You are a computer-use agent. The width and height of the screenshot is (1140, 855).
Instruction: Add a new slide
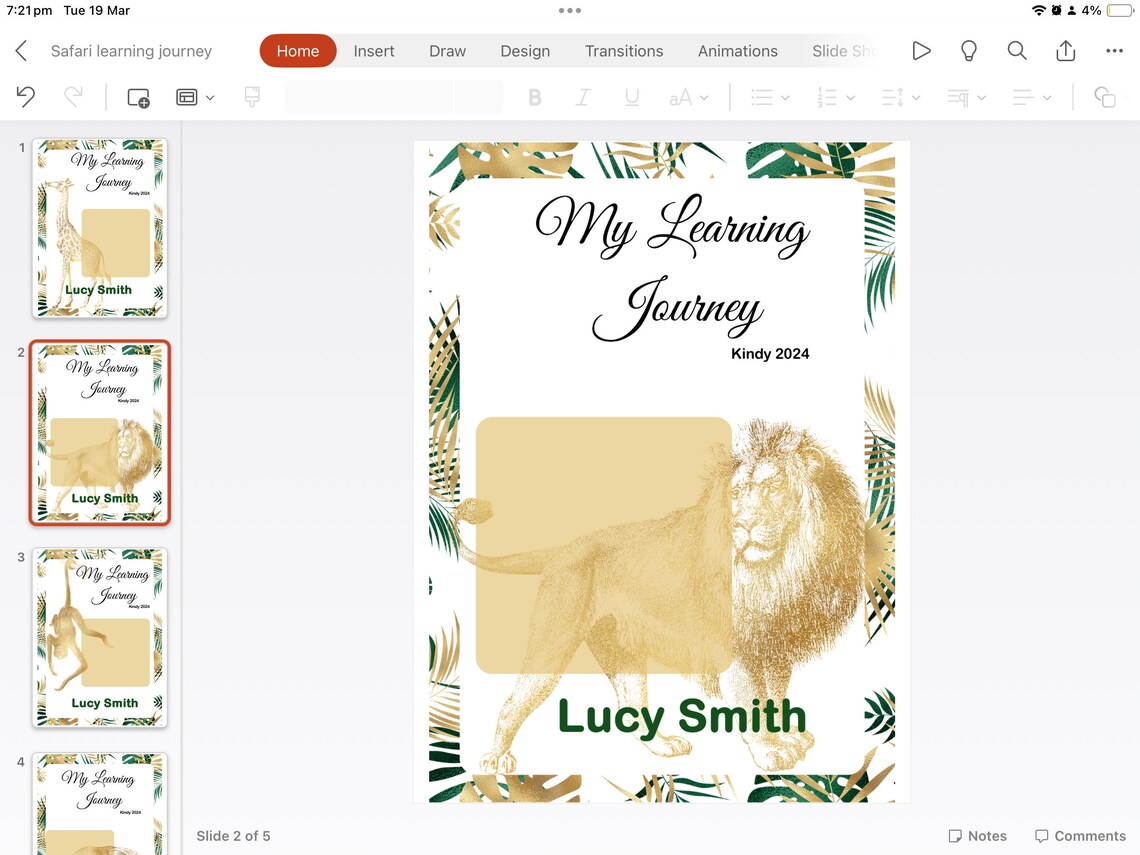coord(138,97)
